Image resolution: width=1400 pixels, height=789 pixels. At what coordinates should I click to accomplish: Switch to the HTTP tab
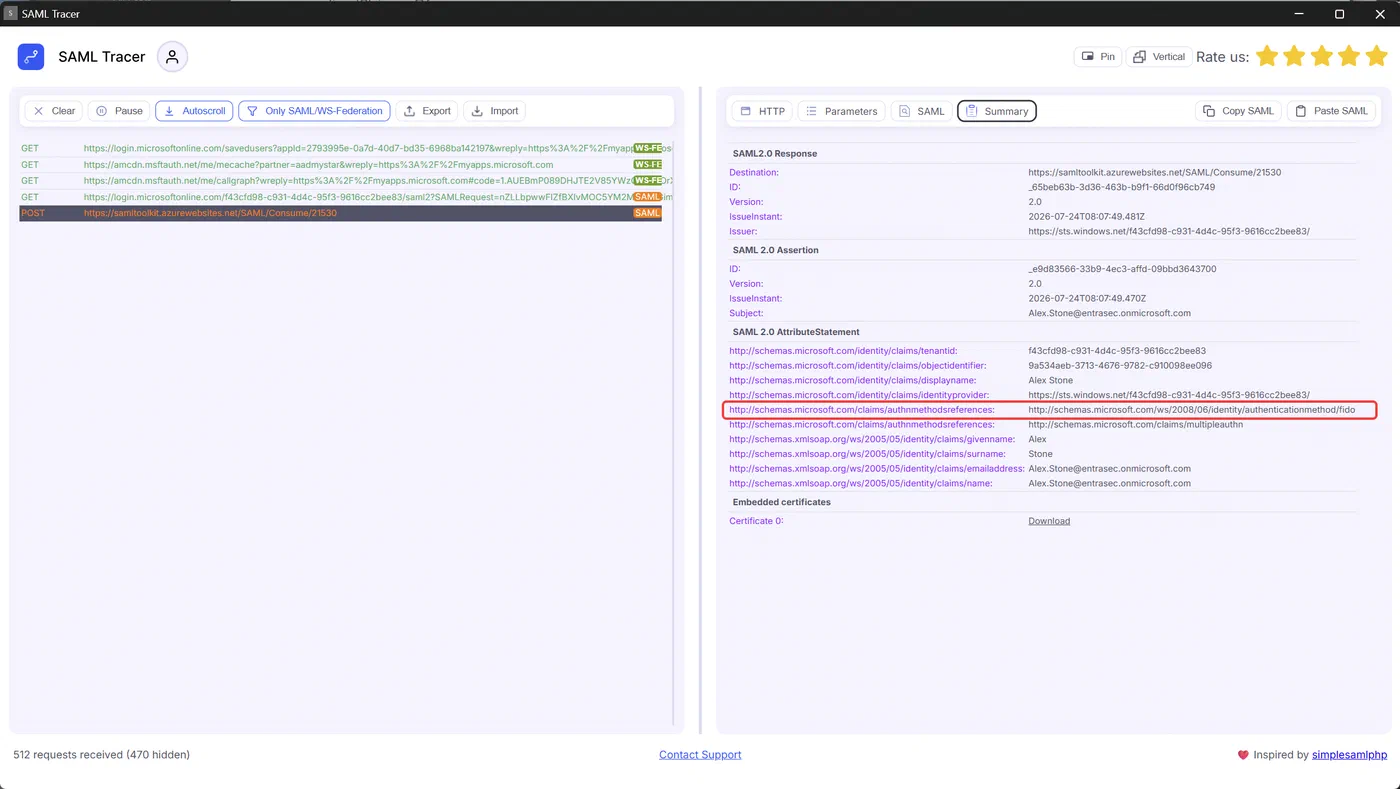[x=762, y=111]
